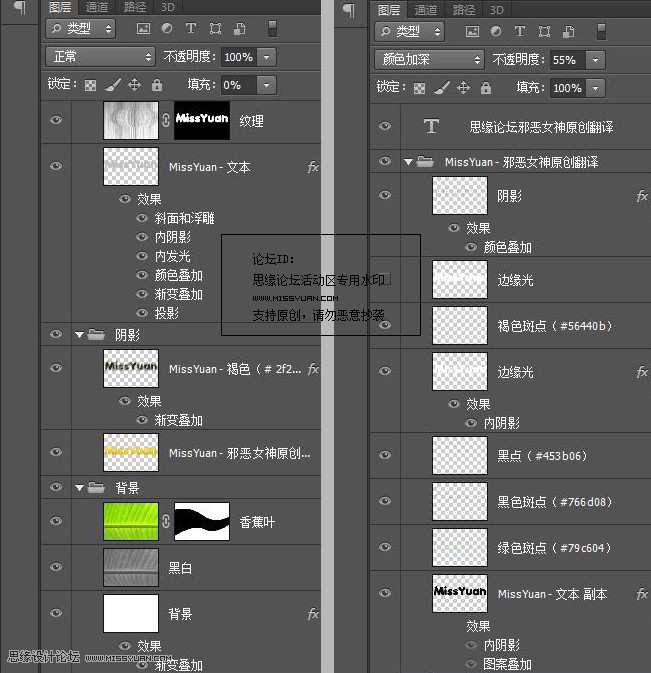Switch to 路径 tab in right panel
651x673 pixels.
click(x=464, y=9)
